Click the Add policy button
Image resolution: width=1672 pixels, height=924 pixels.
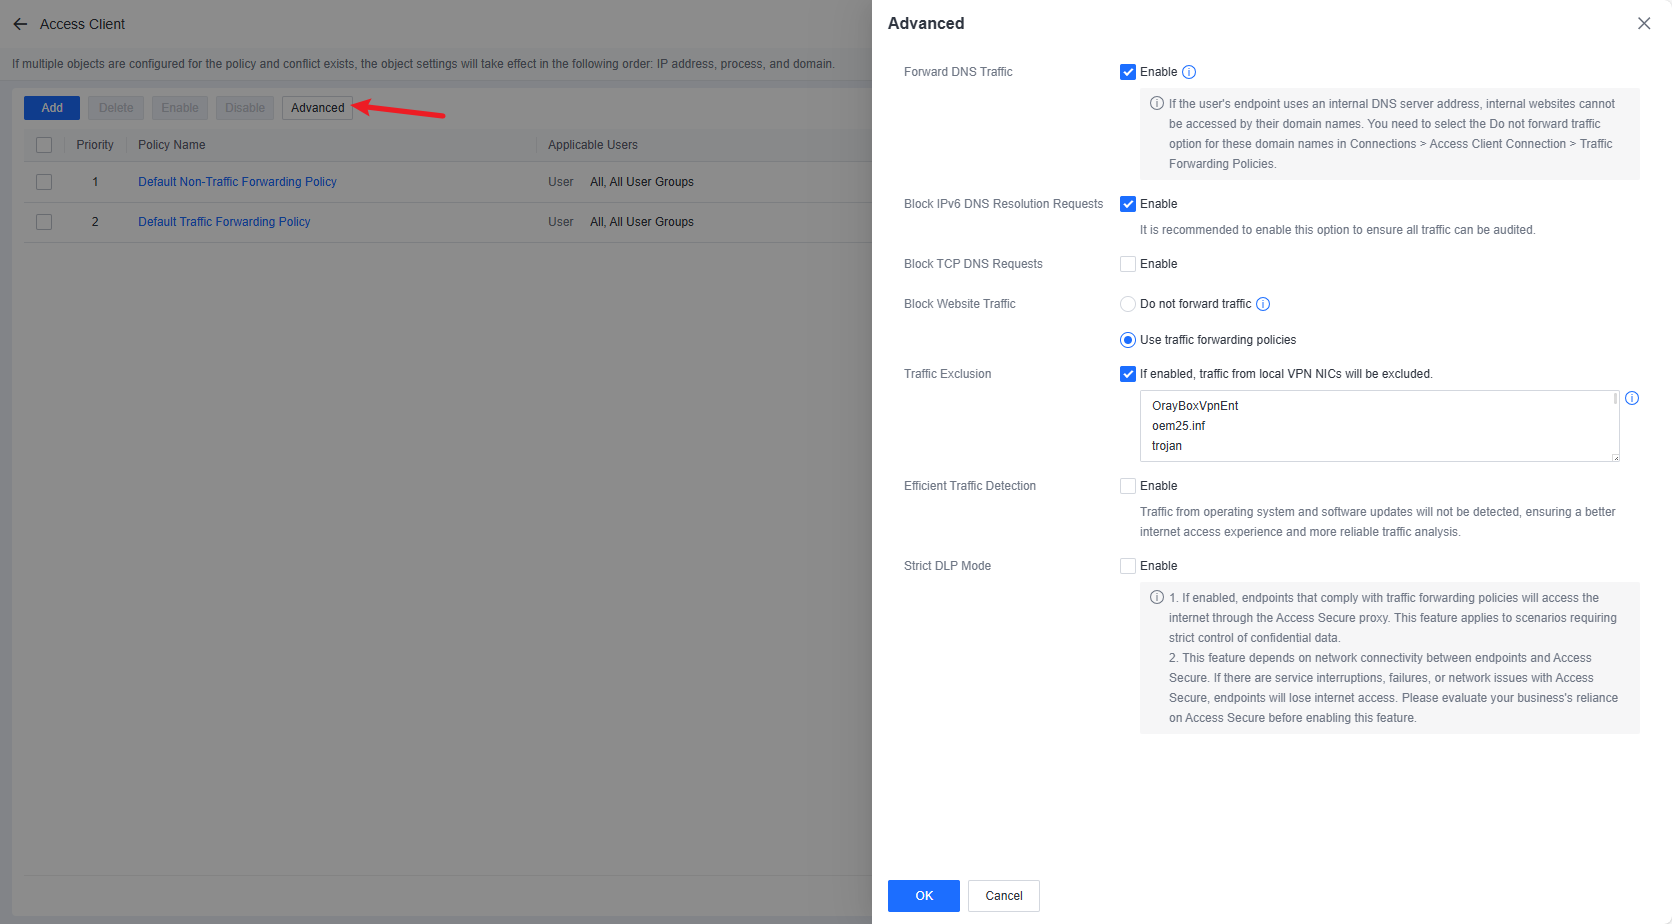tap(52, 108)
